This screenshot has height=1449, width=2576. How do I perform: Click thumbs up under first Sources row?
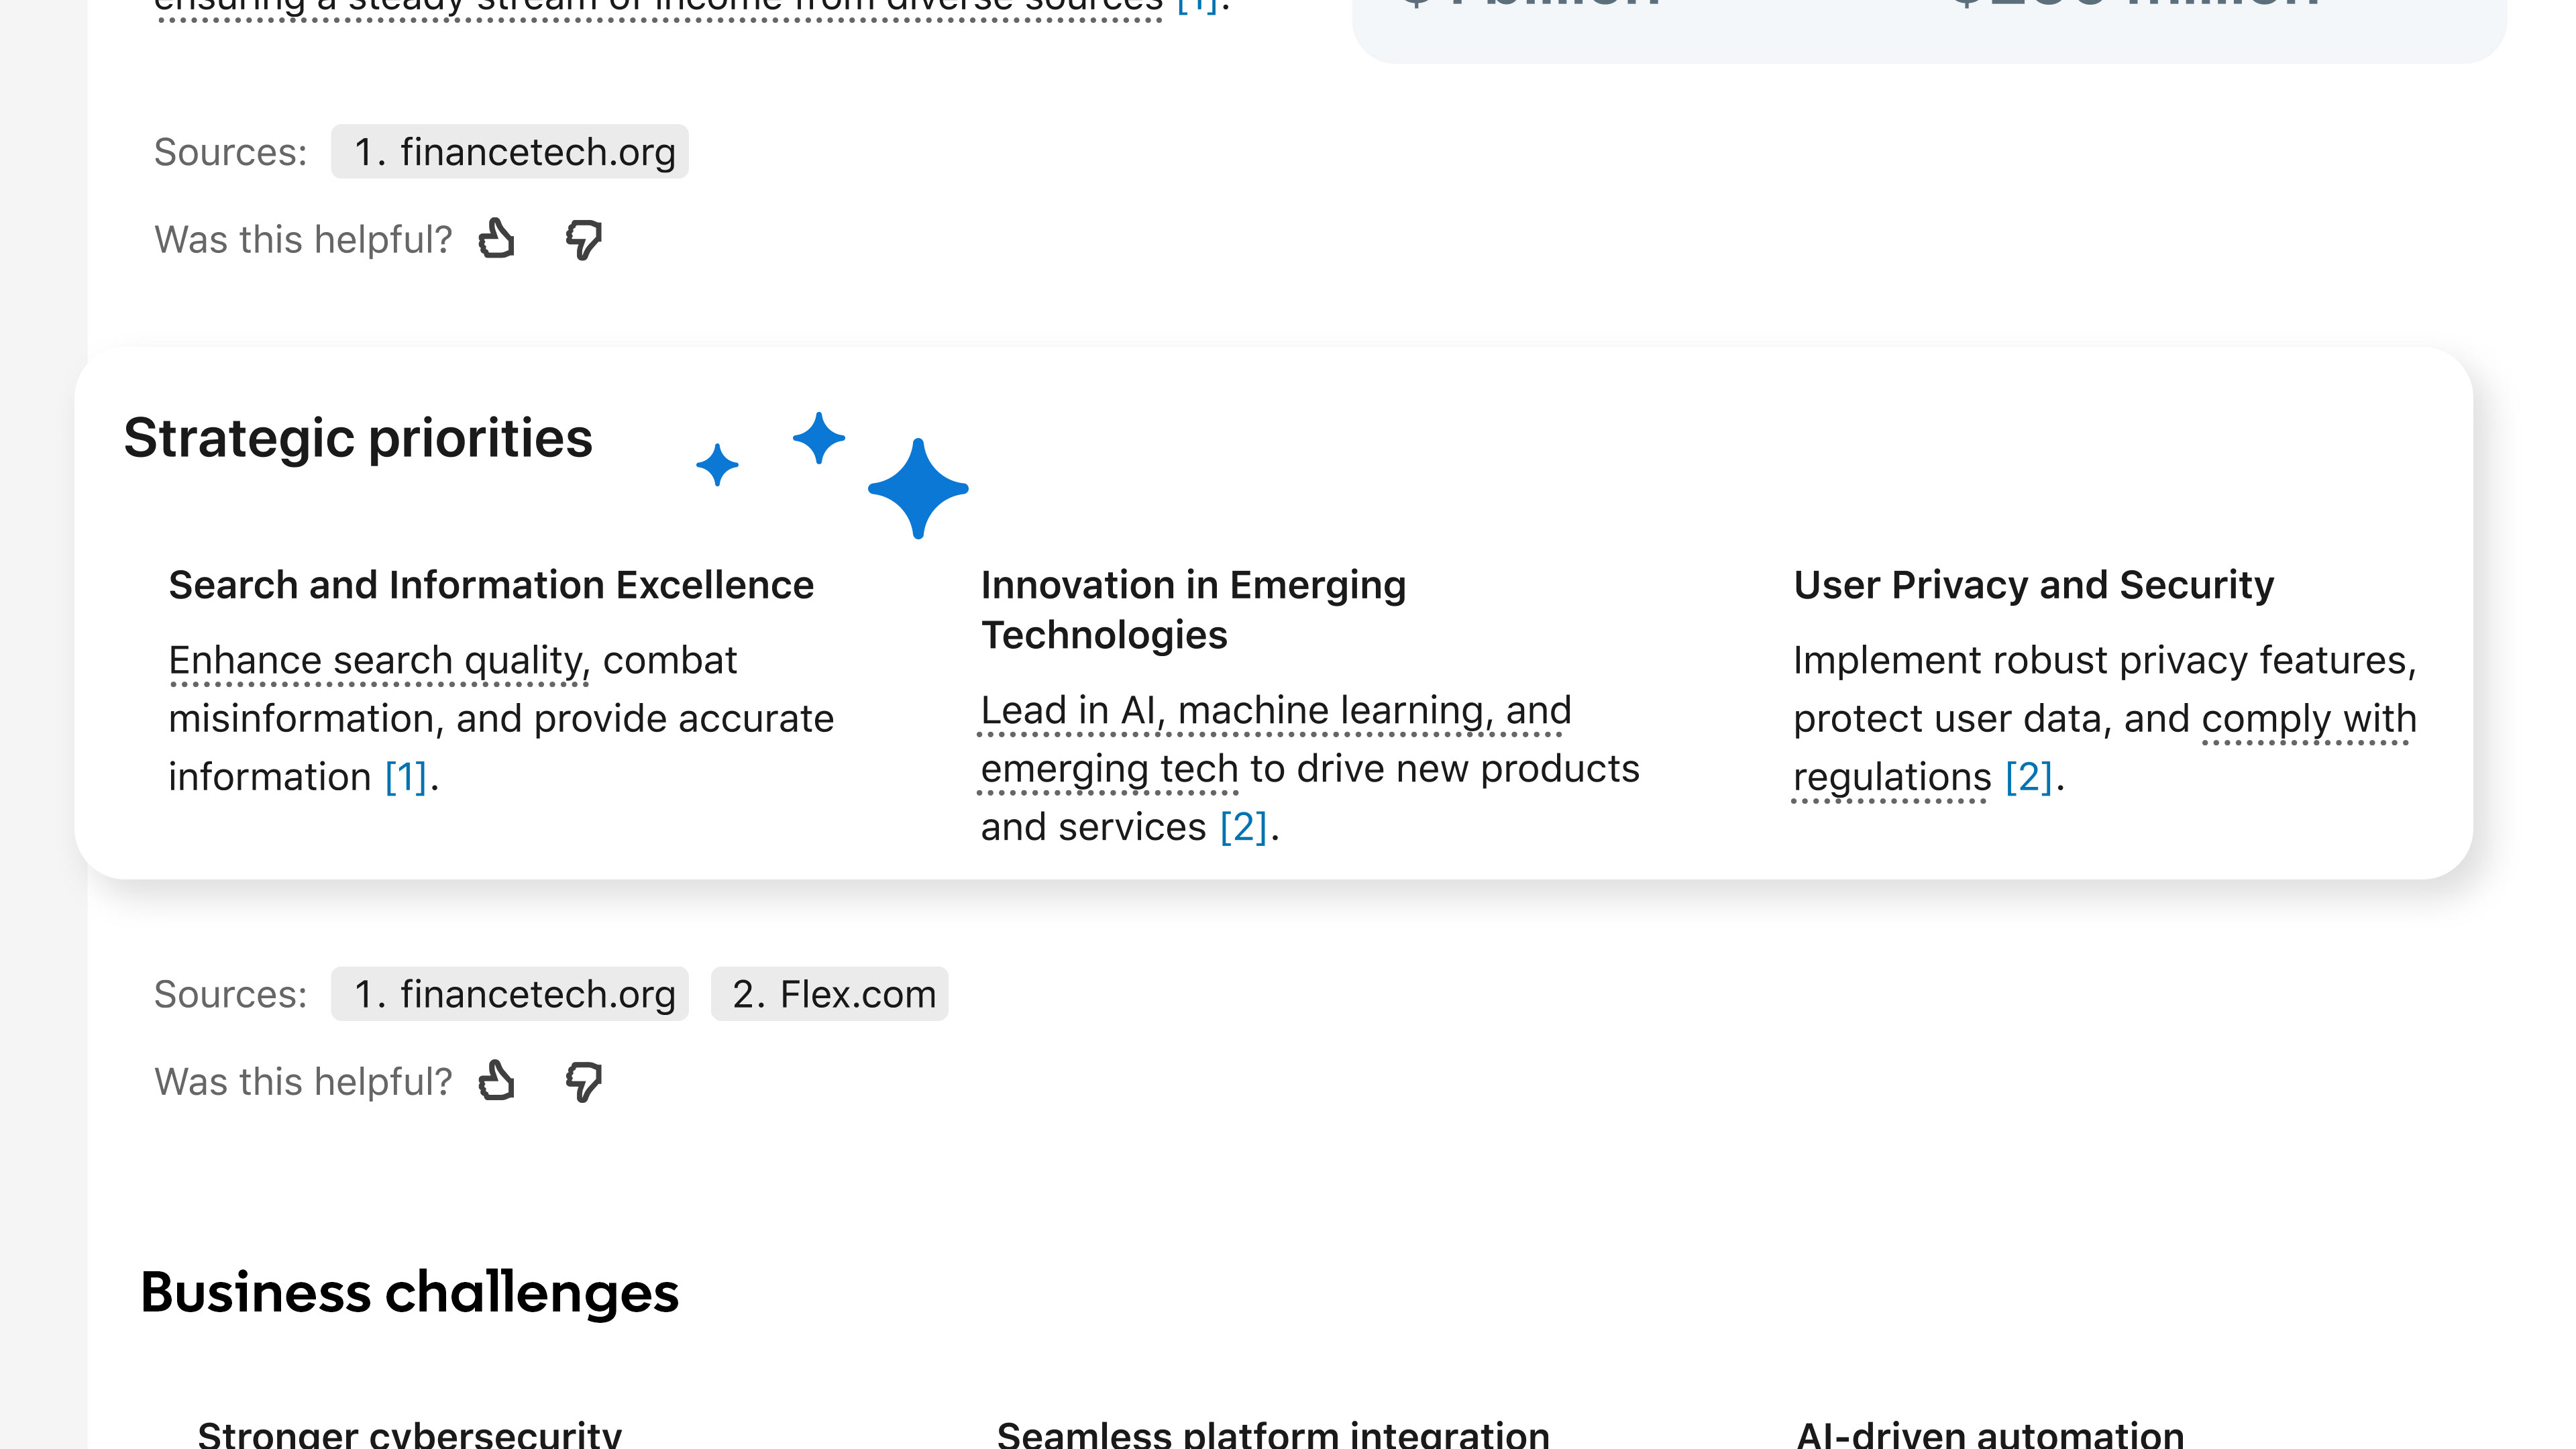tap(497, 239)
